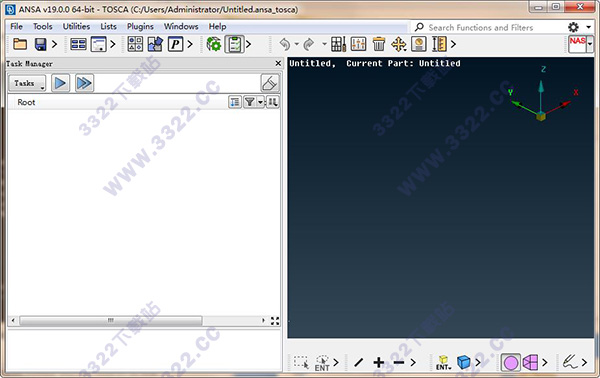Open the NAS deck selector dropdown
The width and height of the screenshot is (600, 378).
click(x=590, y=44)
